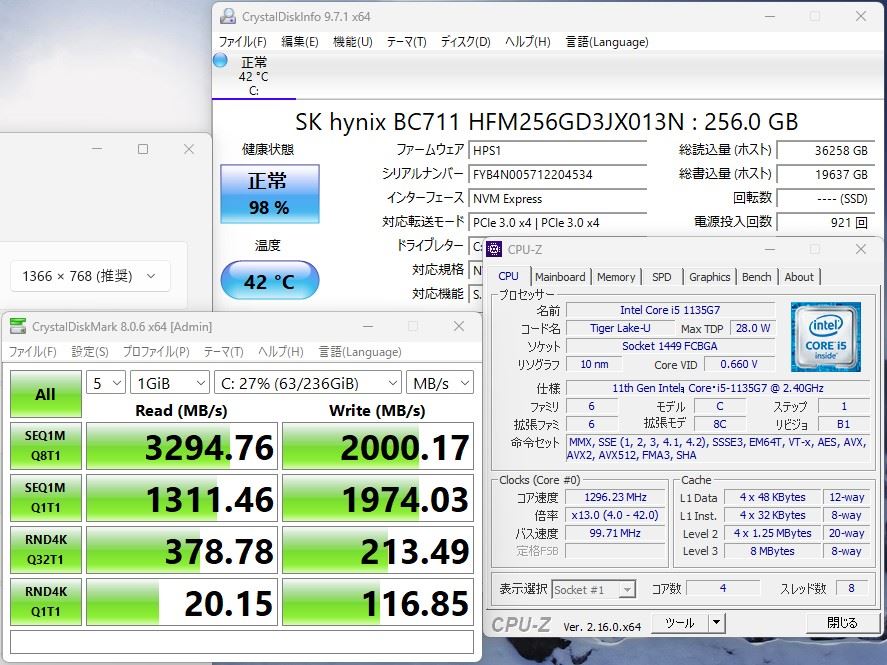Open the Memory tab in CPU-Z
The width and height of the screenshot is (887, 665).
(x=616, y=277)
